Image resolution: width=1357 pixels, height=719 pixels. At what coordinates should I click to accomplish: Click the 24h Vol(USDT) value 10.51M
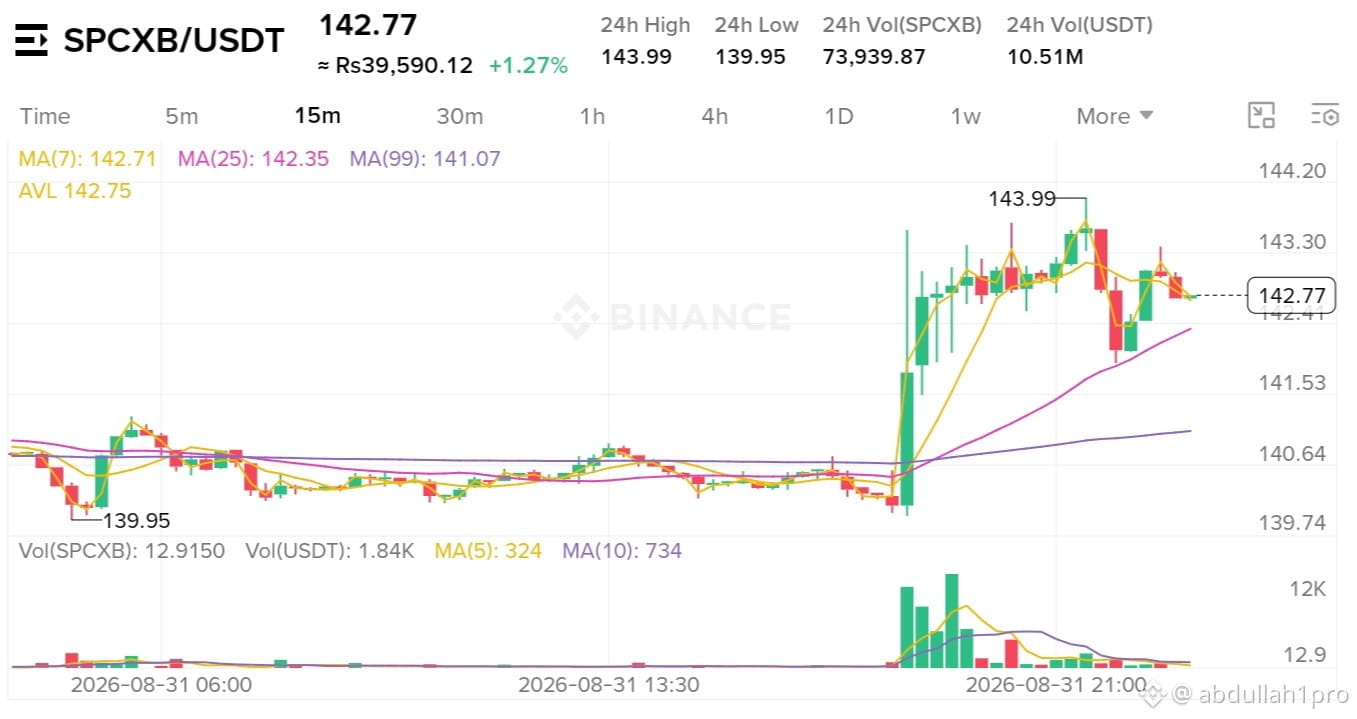(1045, 57)
